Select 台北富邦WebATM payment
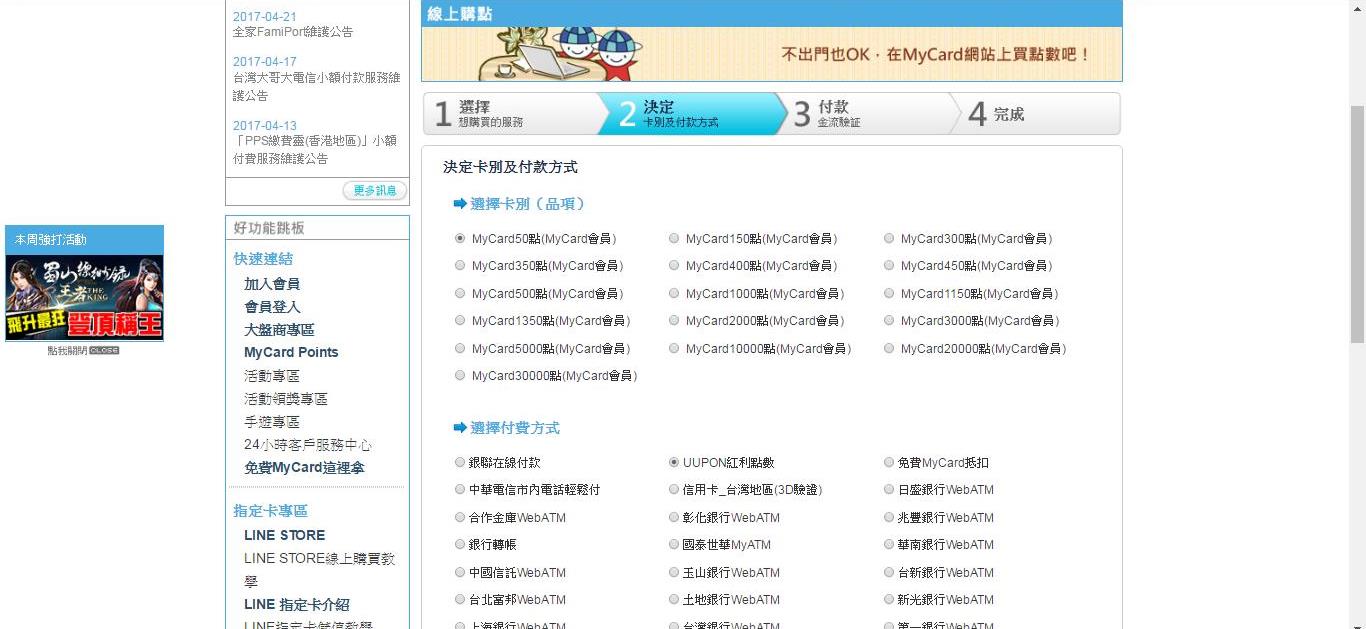 460,600
